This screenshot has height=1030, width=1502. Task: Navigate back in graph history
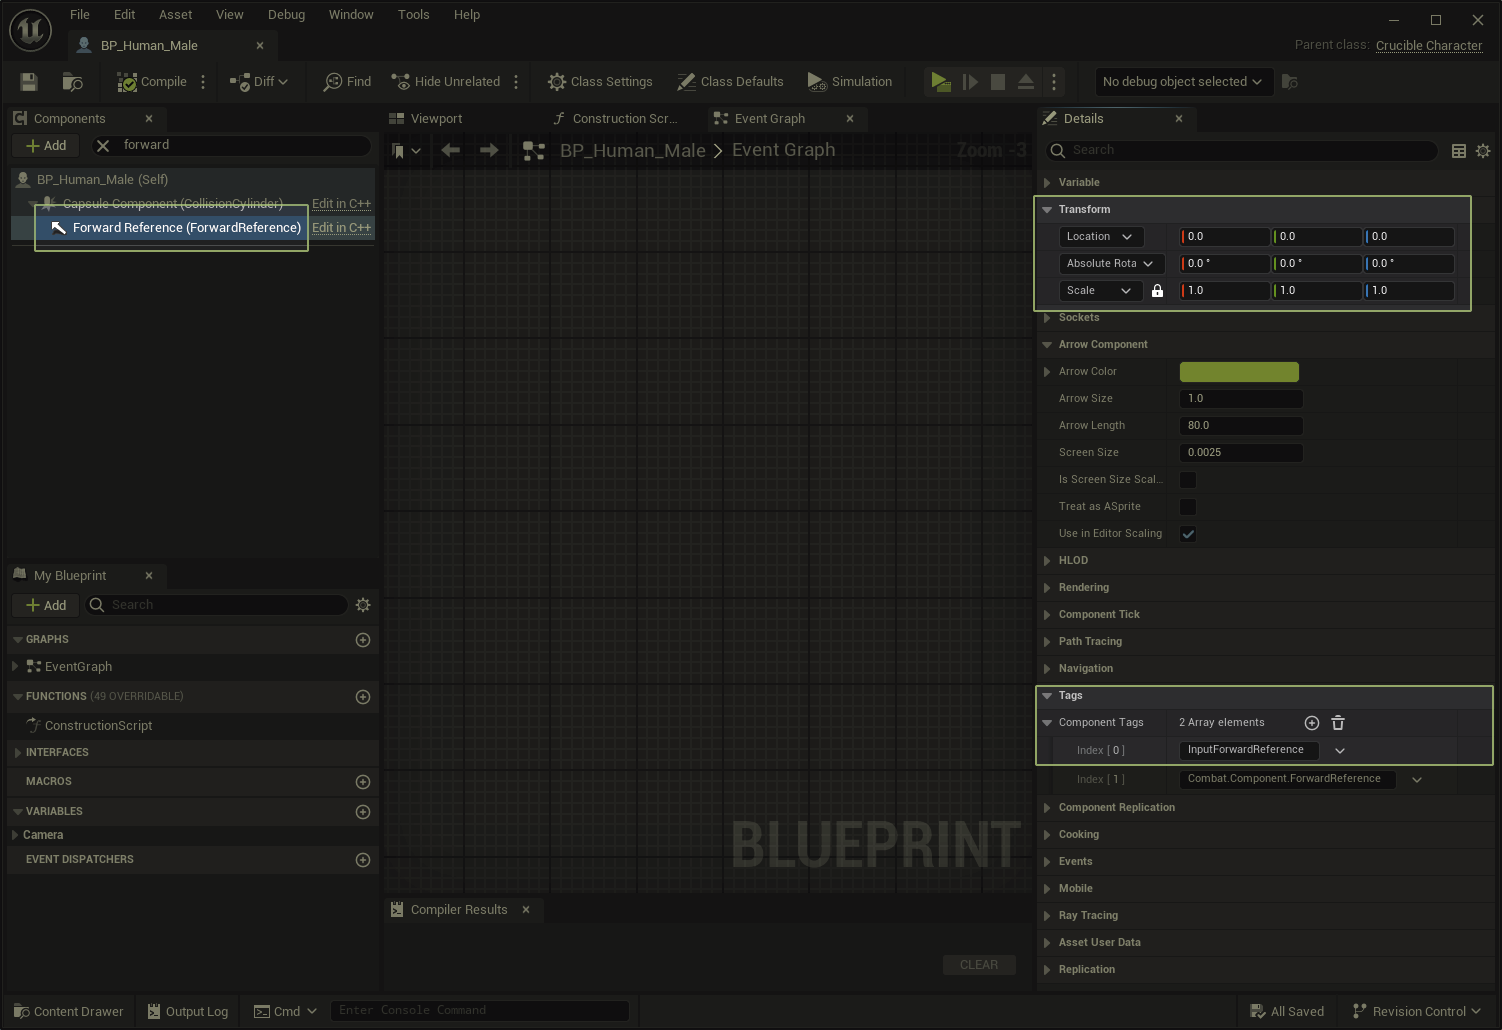451,150
